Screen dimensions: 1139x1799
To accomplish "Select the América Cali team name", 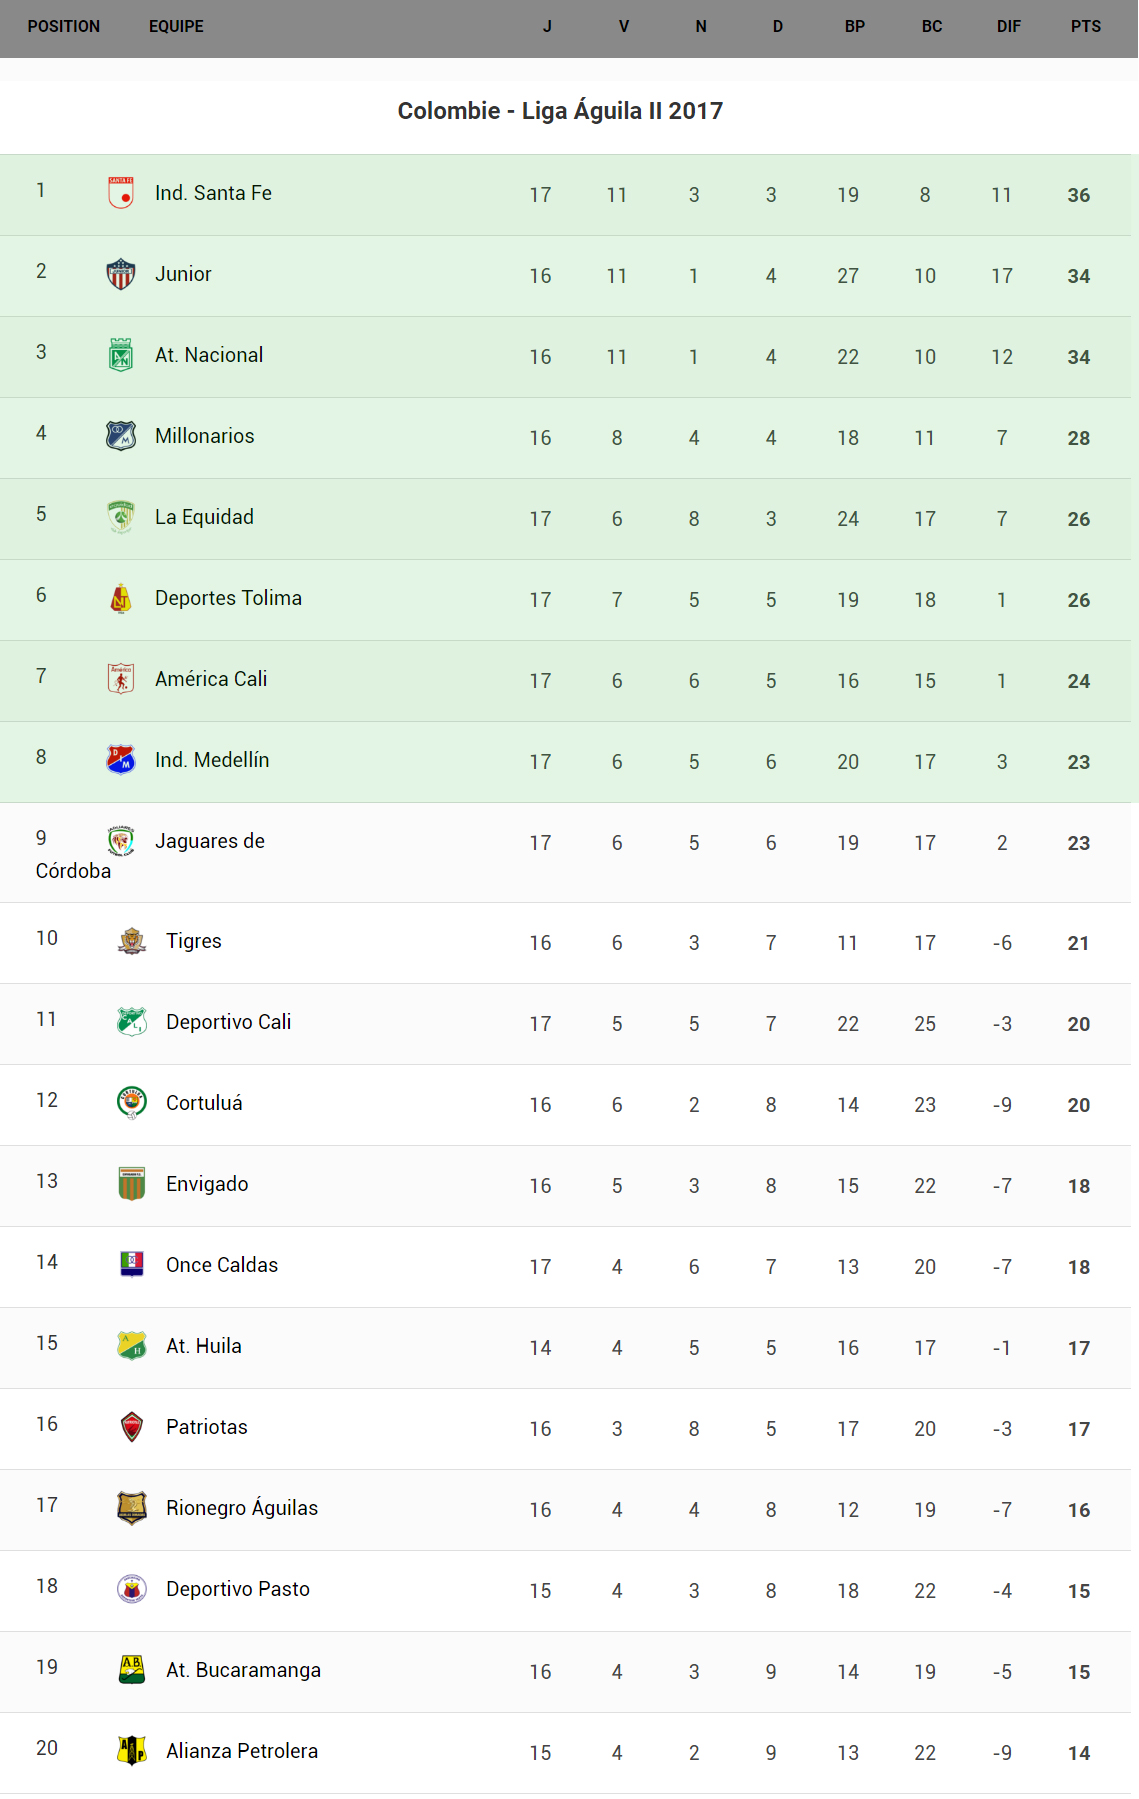I will (x=211, y=679).
